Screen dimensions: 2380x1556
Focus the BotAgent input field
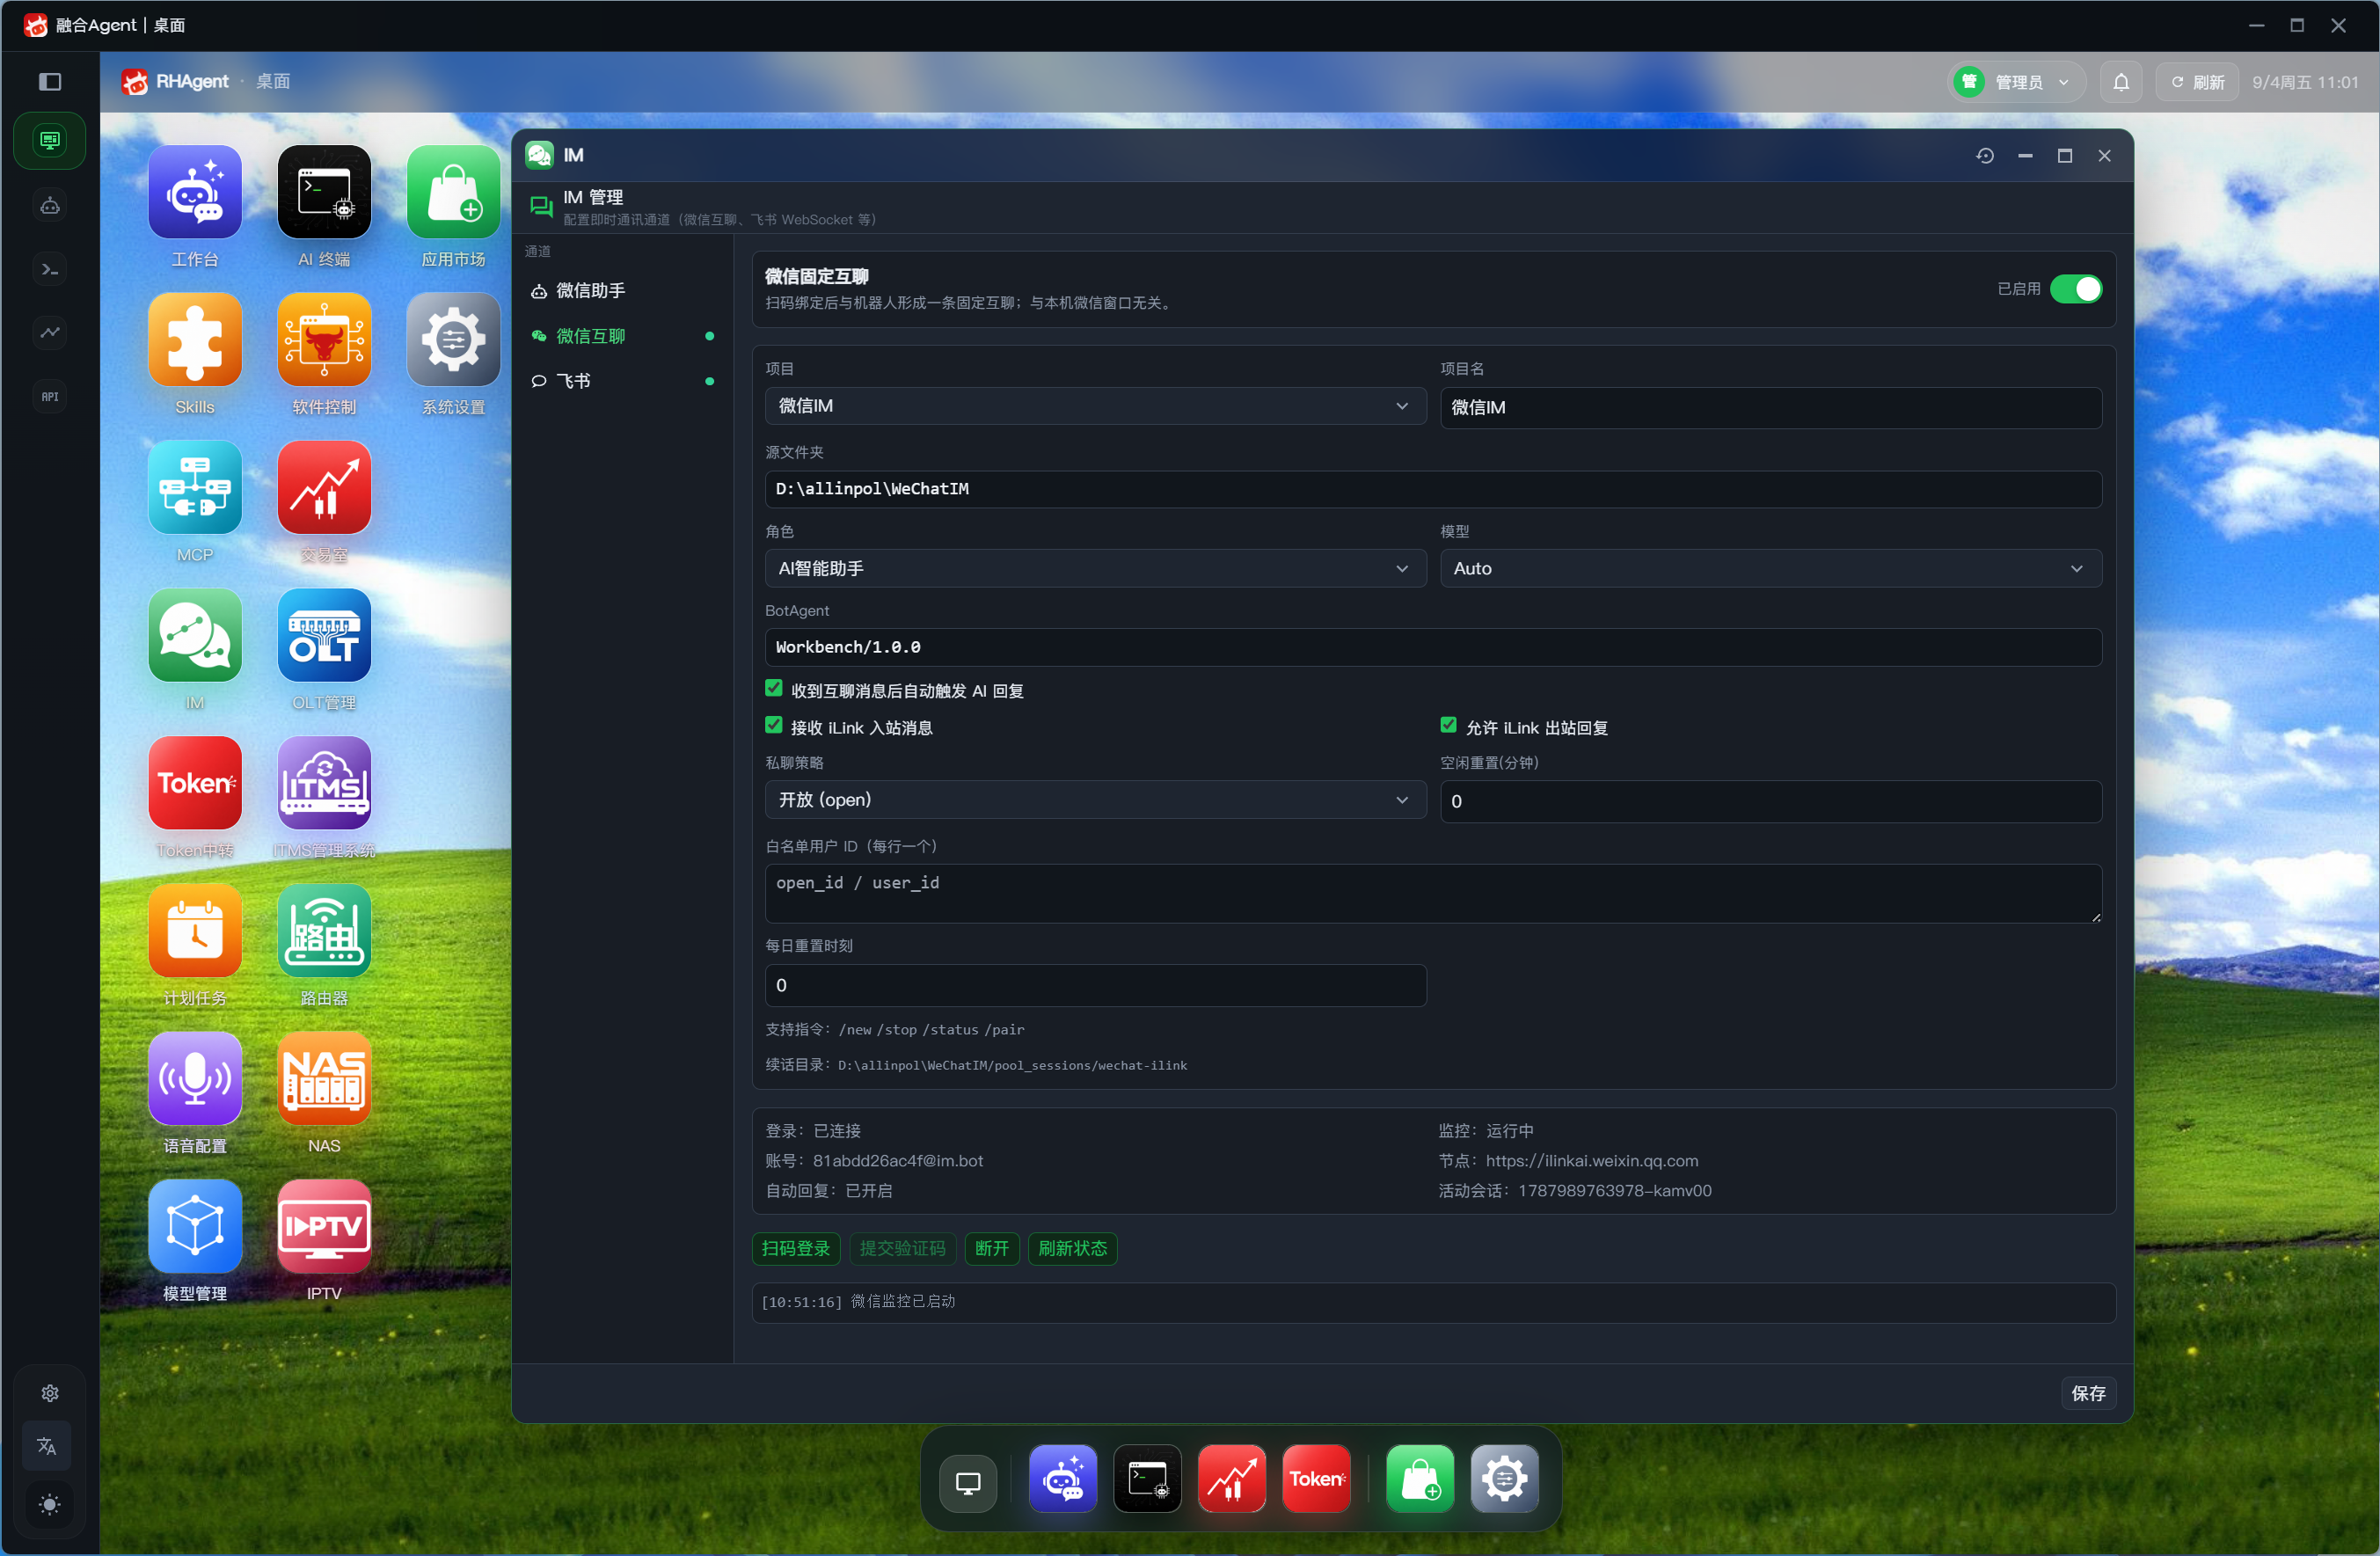[x=1433, y=648]
